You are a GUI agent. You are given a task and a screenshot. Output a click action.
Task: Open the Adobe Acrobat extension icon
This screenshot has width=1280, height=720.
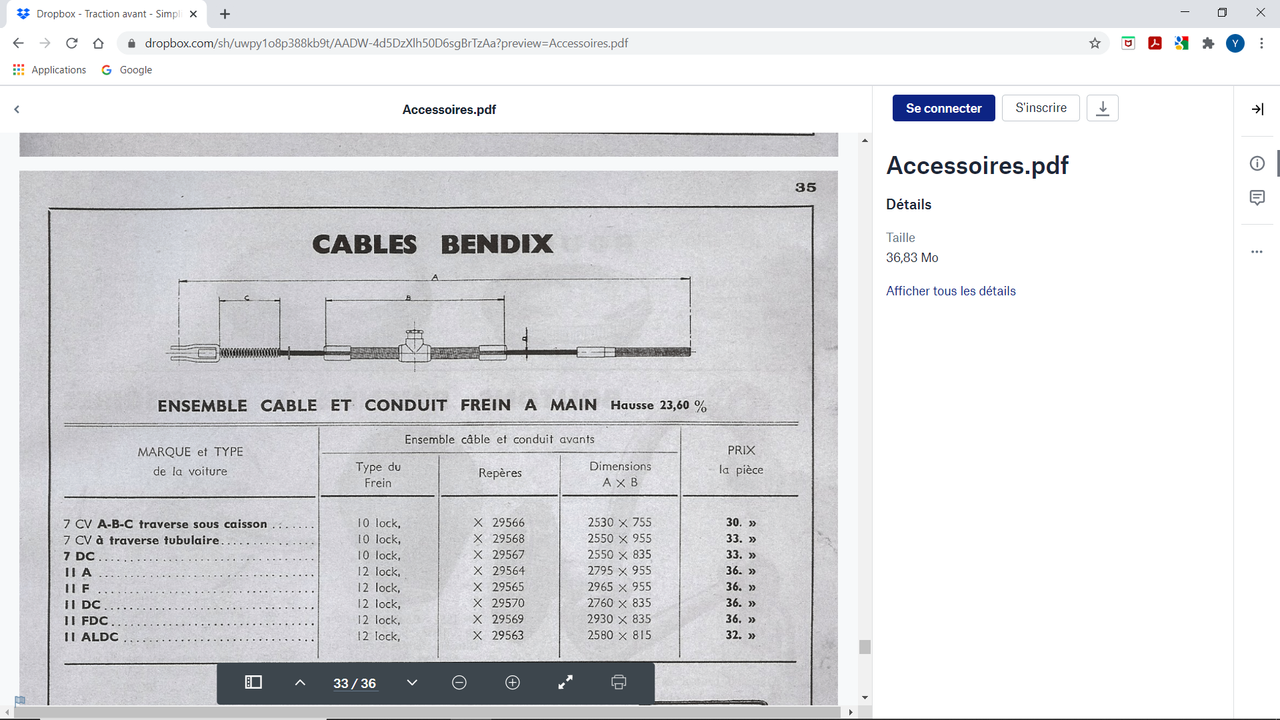1155,43
